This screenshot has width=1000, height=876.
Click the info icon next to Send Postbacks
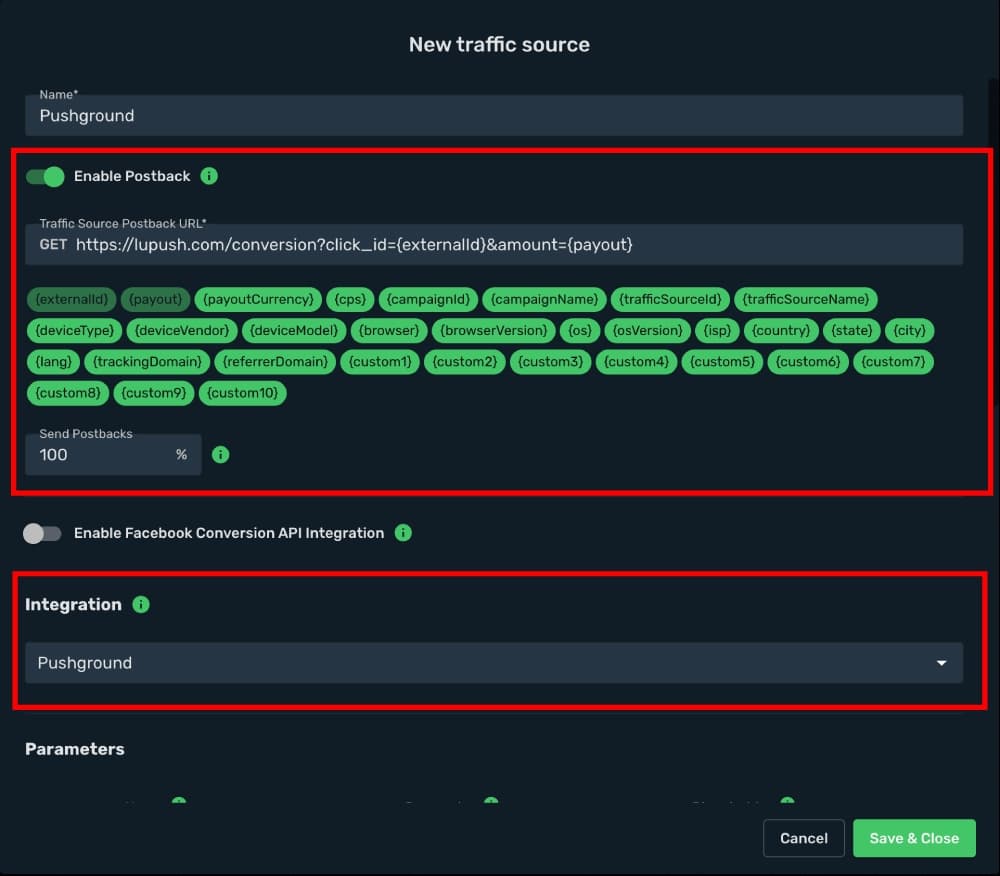pyautogui.click(x=221, y=455)
